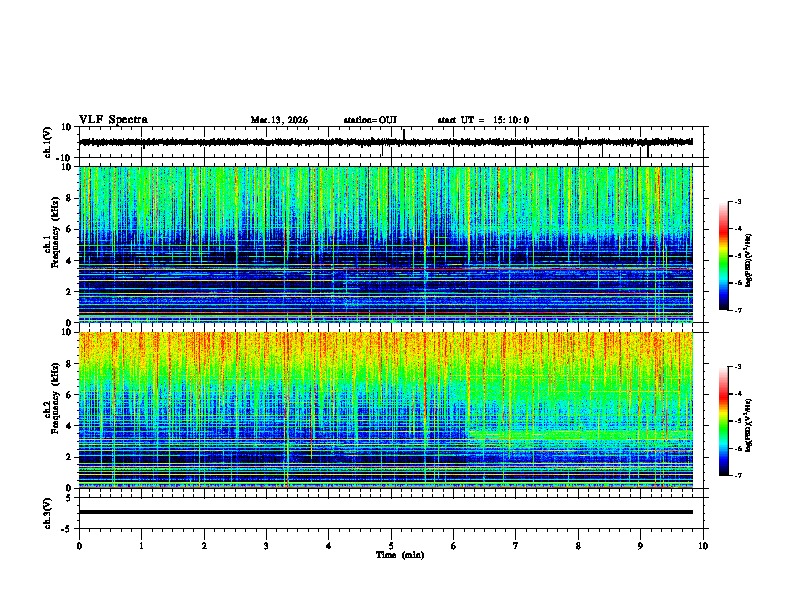Select the date "Mar.13, 2026"
The image size is (792, 612).
279,120
